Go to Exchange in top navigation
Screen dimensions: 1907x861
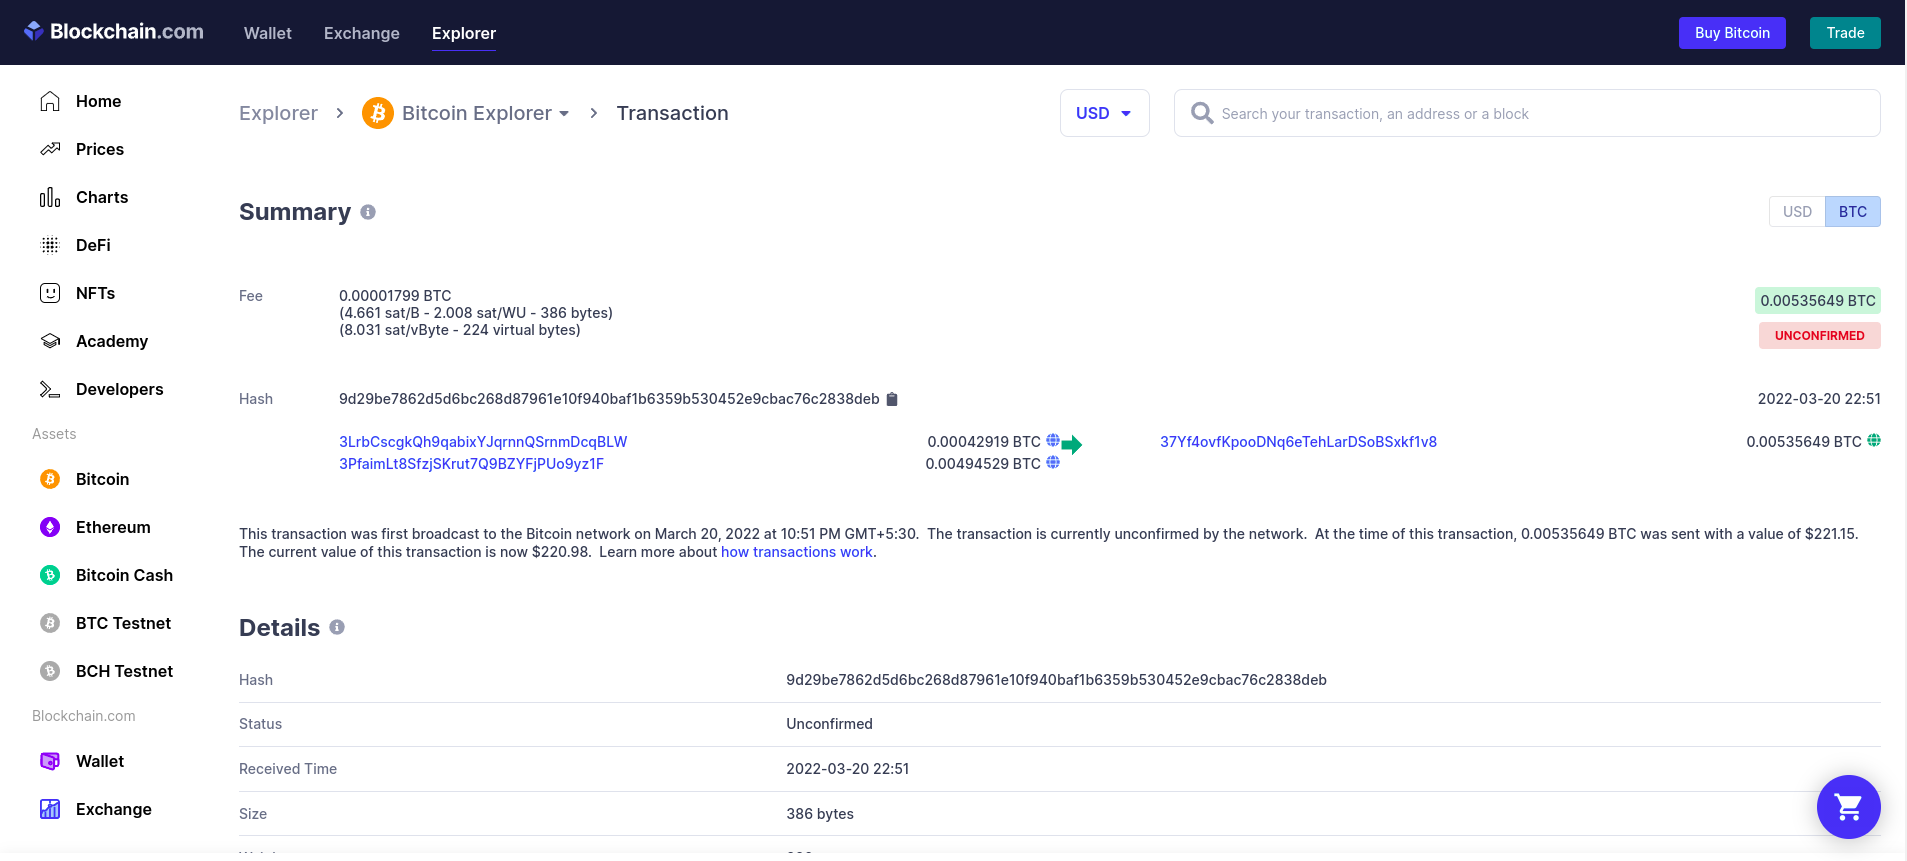click(x=362, y=33)
